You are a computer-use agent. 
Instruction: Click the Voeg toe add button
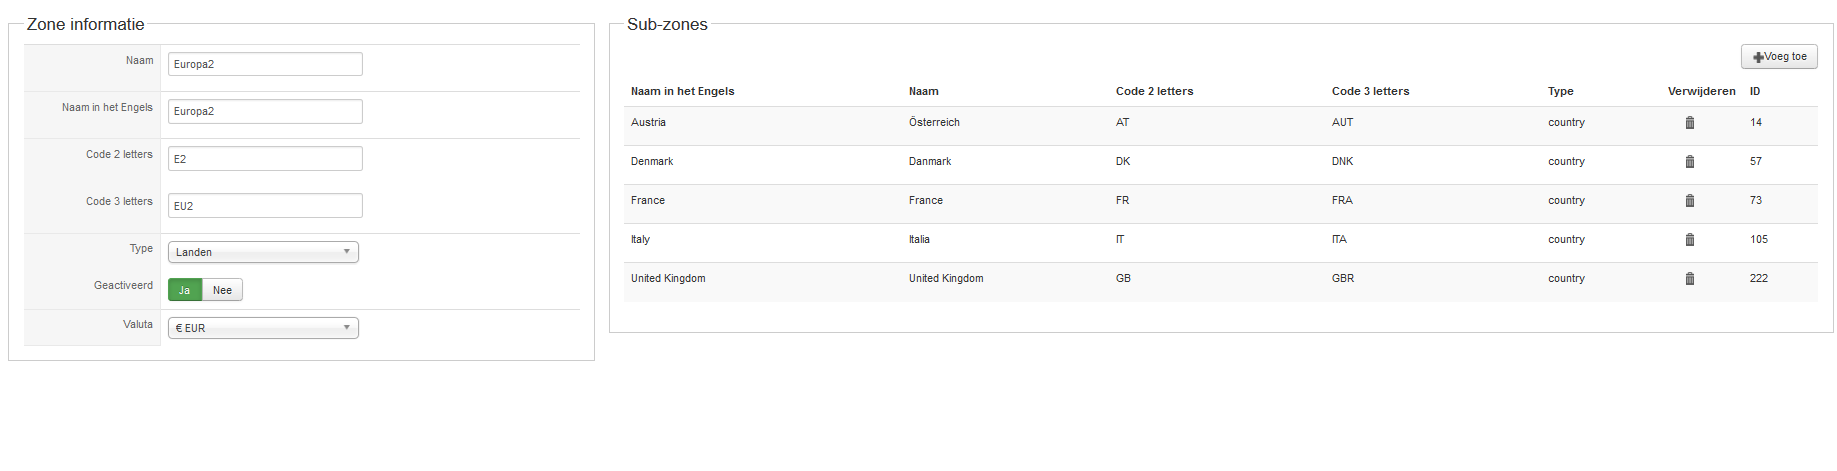pyautogui.click(x=1779, y=57)
